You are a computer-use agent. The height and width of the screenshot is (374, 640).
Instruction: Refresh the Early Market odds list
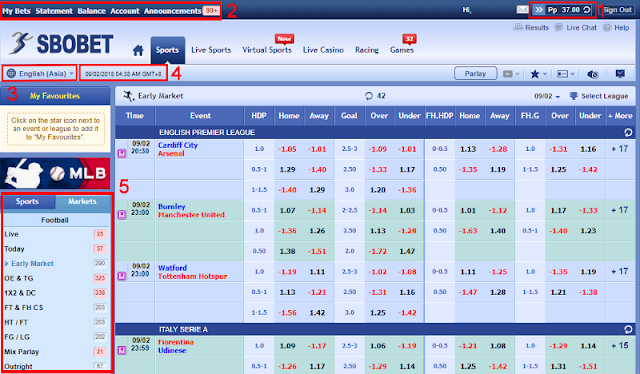(369, 96)
